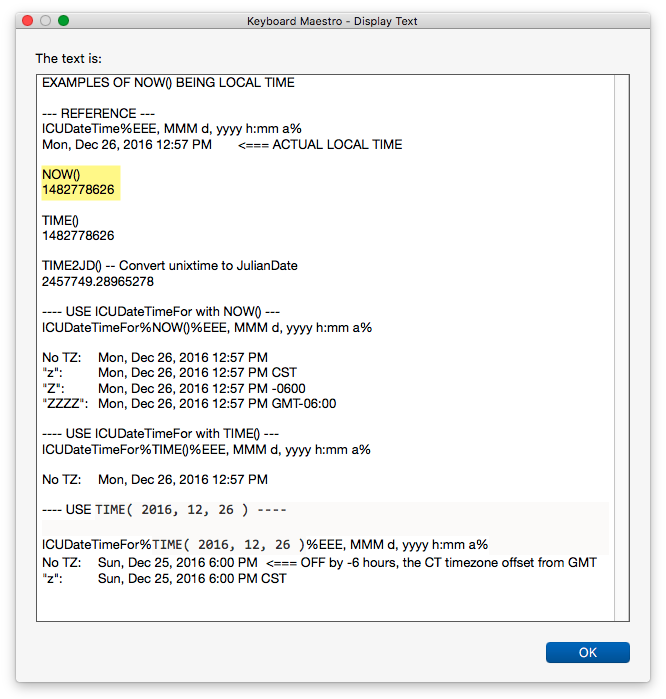This screenshot has width=666, height=699.
Task: Click the line ending GMT-06:00
Action: 189,404
